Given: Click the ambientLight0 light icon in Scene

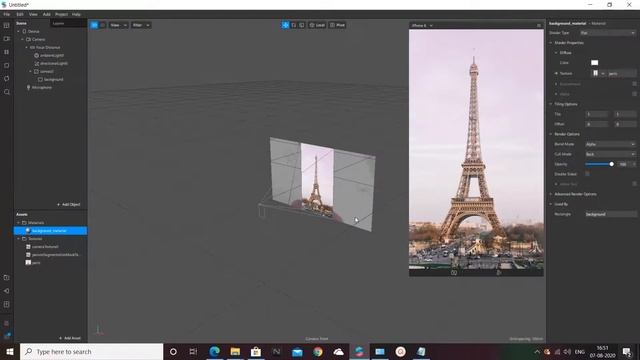Looking at the screenshot, I should point(37,55).
